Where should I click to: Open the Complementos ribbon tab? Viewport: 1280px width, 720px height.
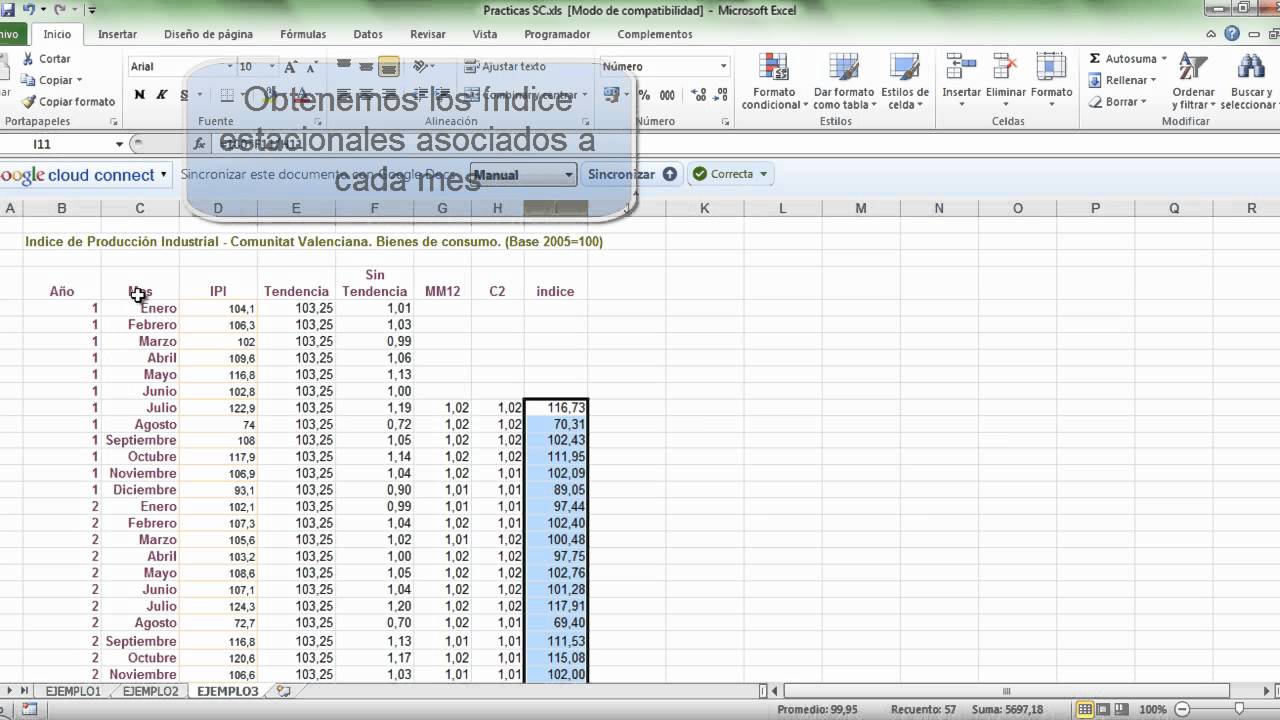655,34
